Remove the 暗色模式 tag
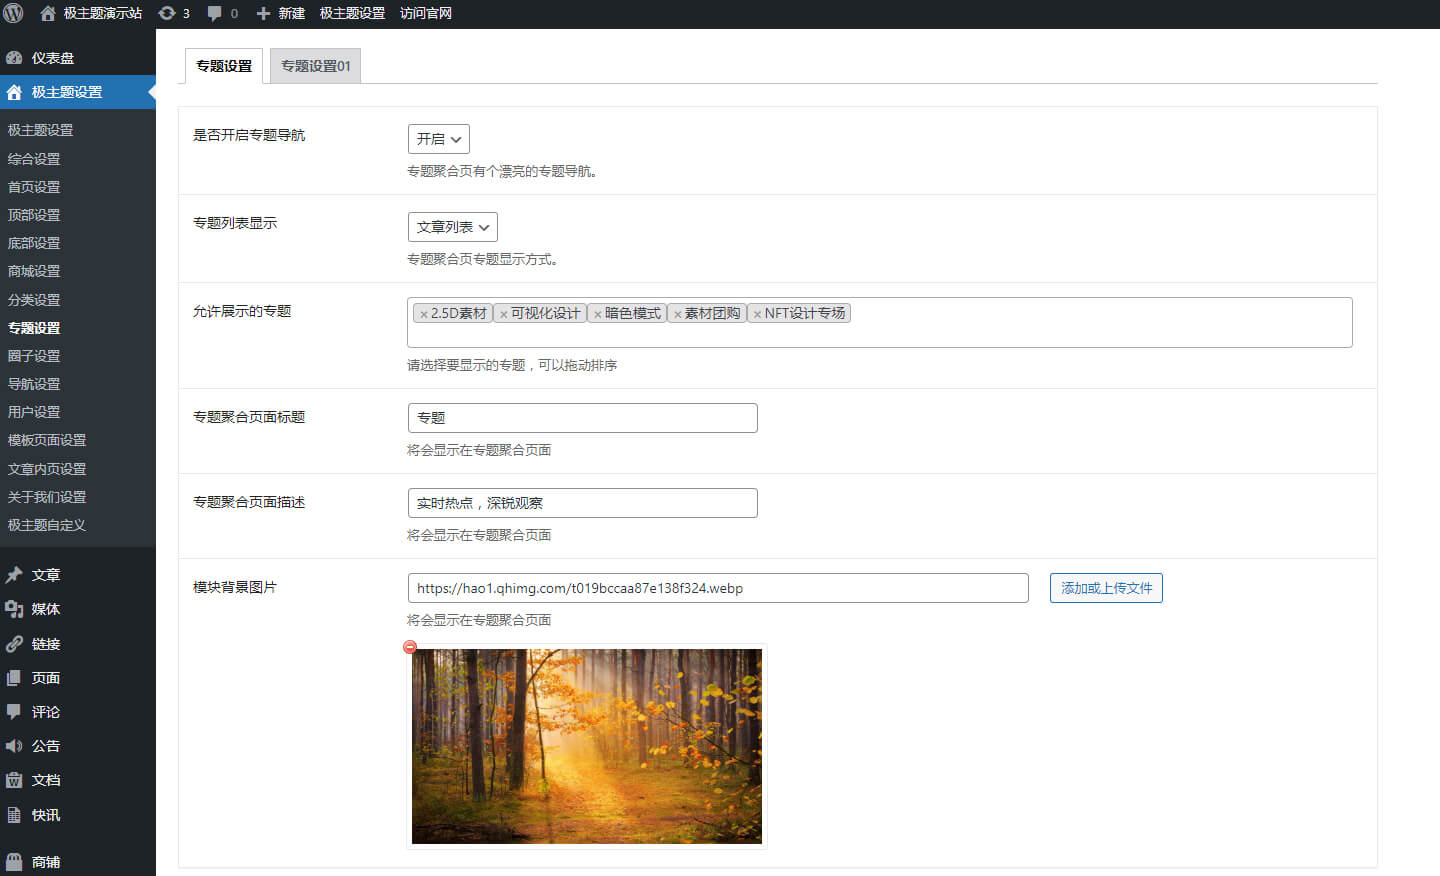The image size is (1440, 876). click(x=598, y=314)
